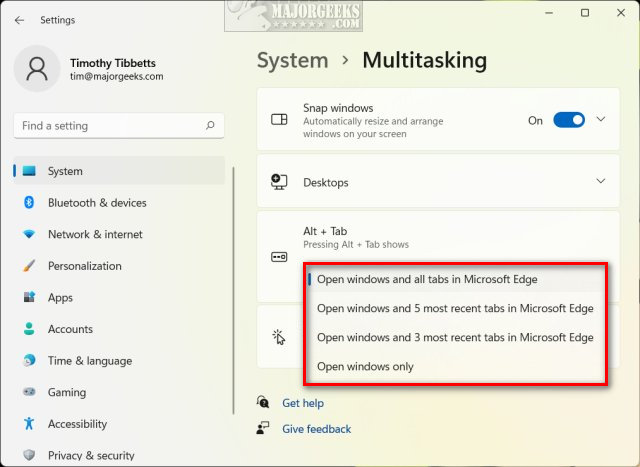Choose 3 most recent tabs option
640x467 pixels.
455,337
